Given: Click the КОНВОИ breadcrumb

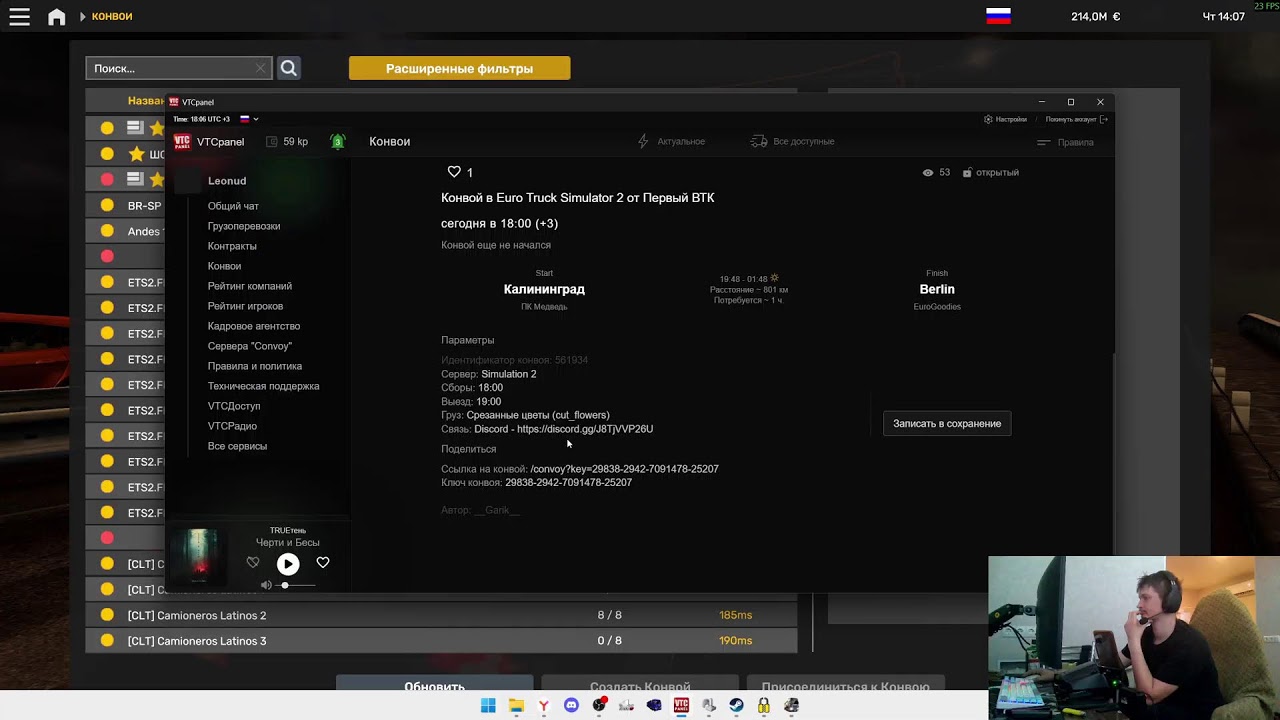Looking at the screenshot, I should [x=112, y=17].
